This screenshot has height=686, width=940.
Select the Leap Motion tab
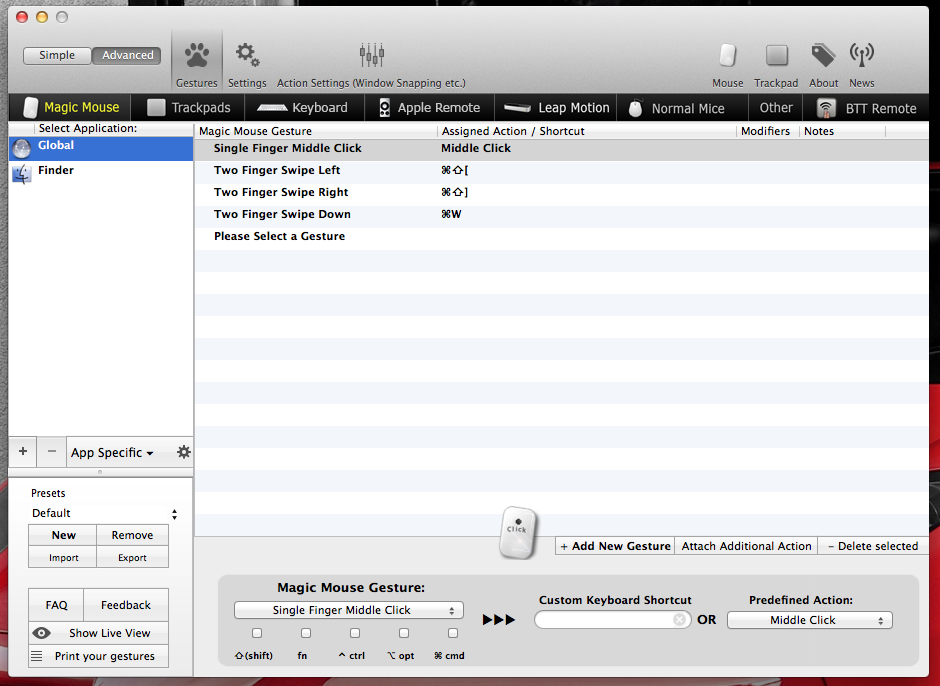point(556,108)
